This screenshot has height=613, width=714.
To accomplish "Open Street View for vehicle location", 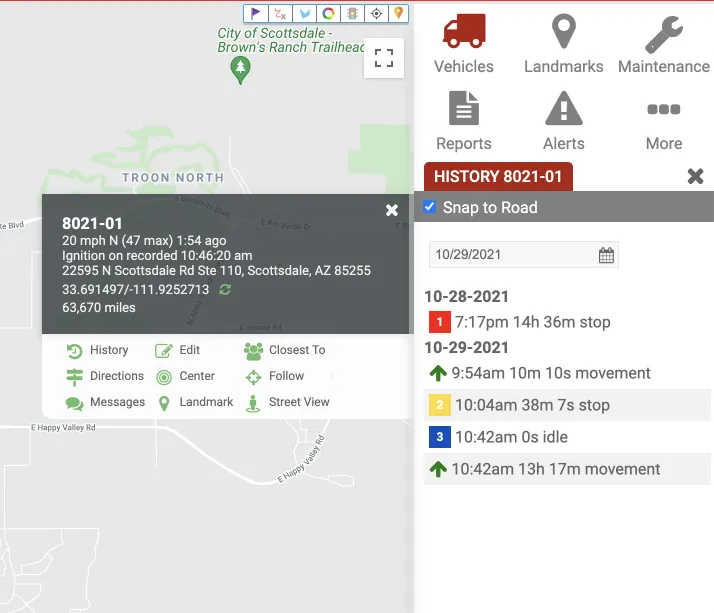I will coord(287,403).
